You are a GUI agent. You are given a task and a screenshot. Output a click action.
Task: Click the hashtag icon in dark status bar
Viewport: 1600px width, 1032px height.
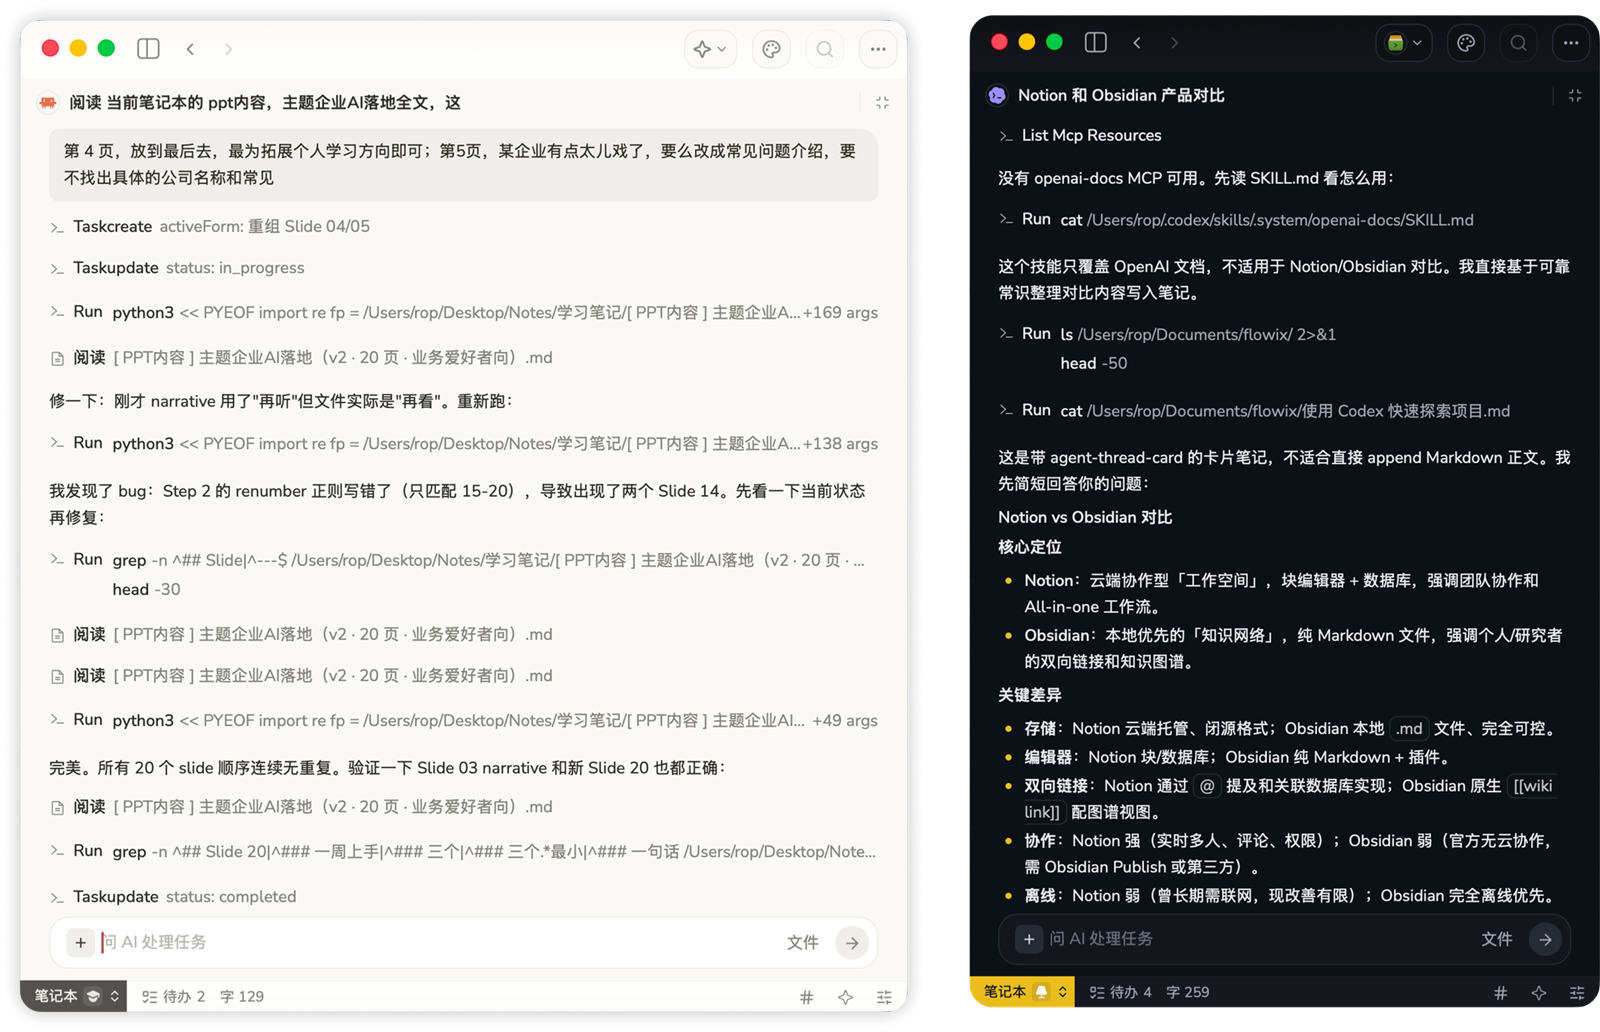click(1500, 993)
